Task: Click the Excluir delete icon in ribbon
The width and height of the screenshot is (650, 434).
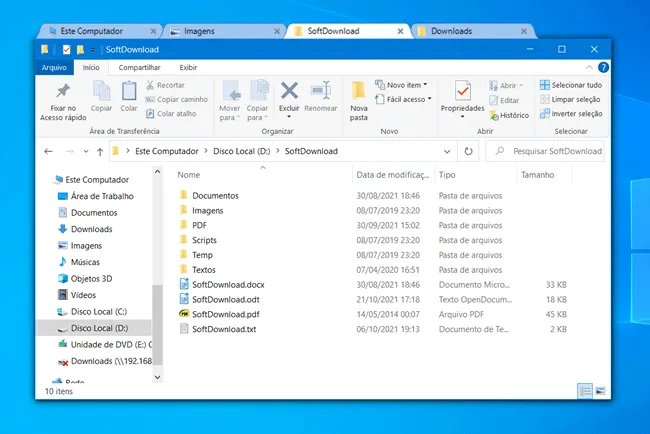Action: [x=289, y=91]
